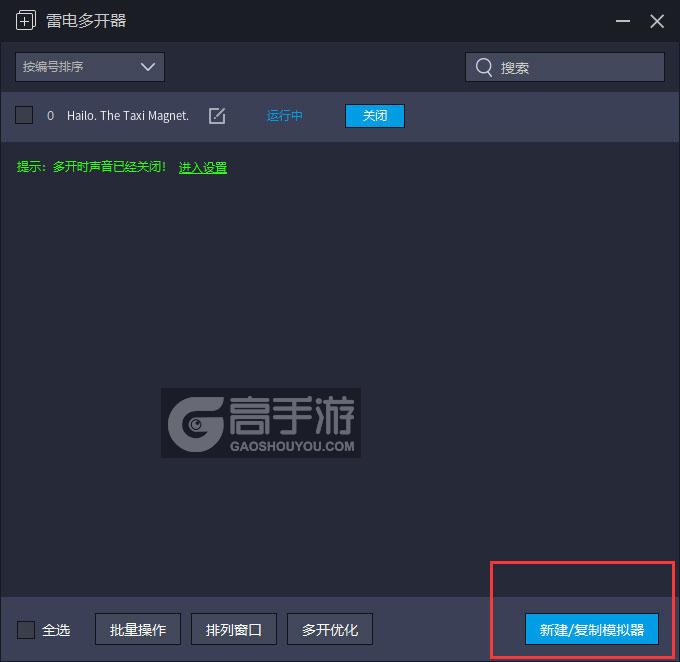
Task: Open the 按编号排序 sort dropdown
Action: coord(90,67)
